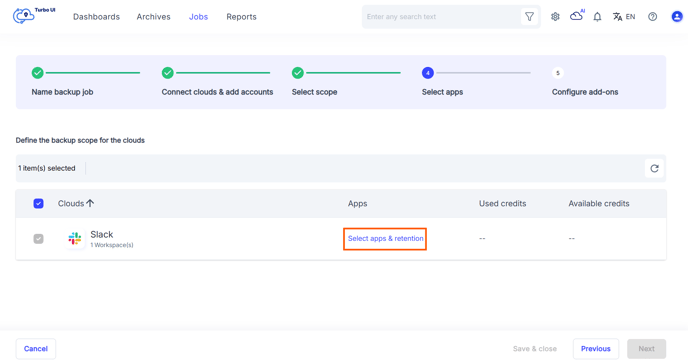This screenshot has width=688, height=364.
Task: Click the Select scope step label
Action: [315, 92]
